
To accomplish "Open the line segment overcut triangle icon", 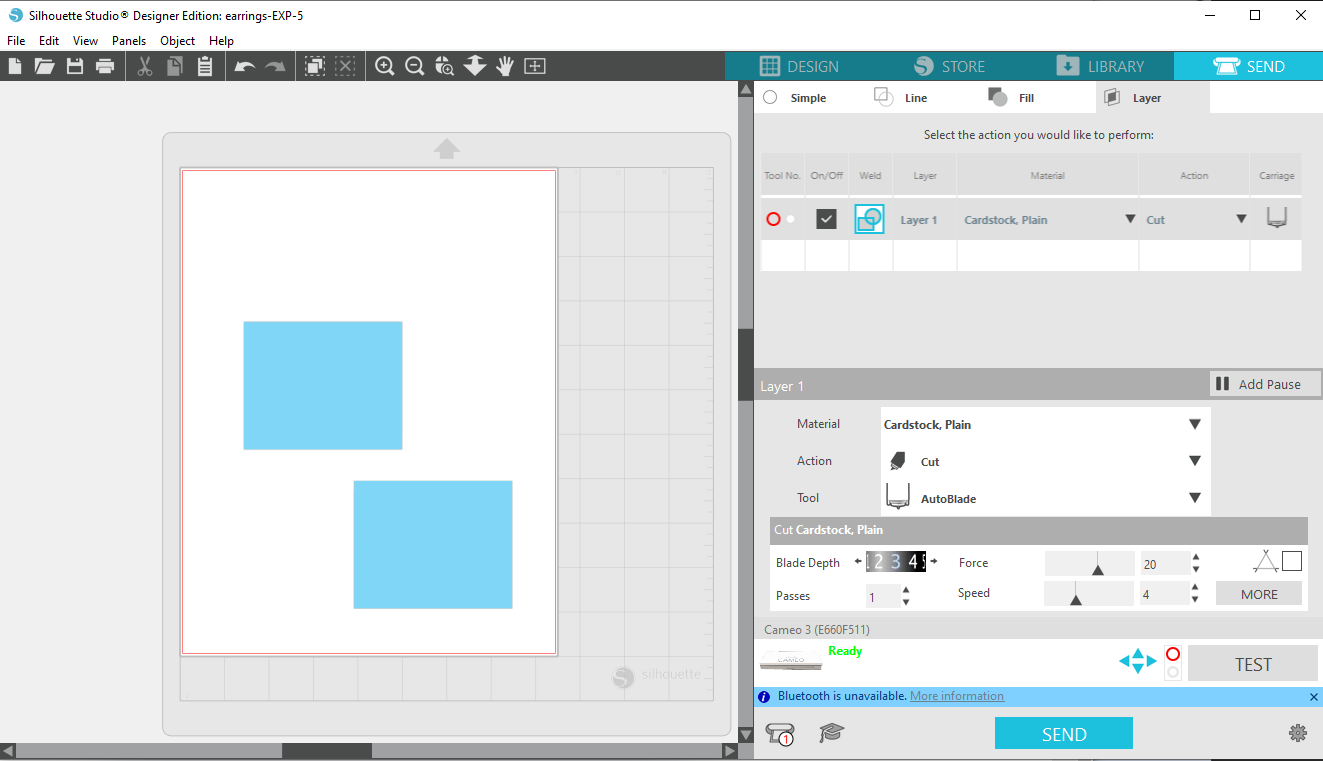I will pos(1266,562).
